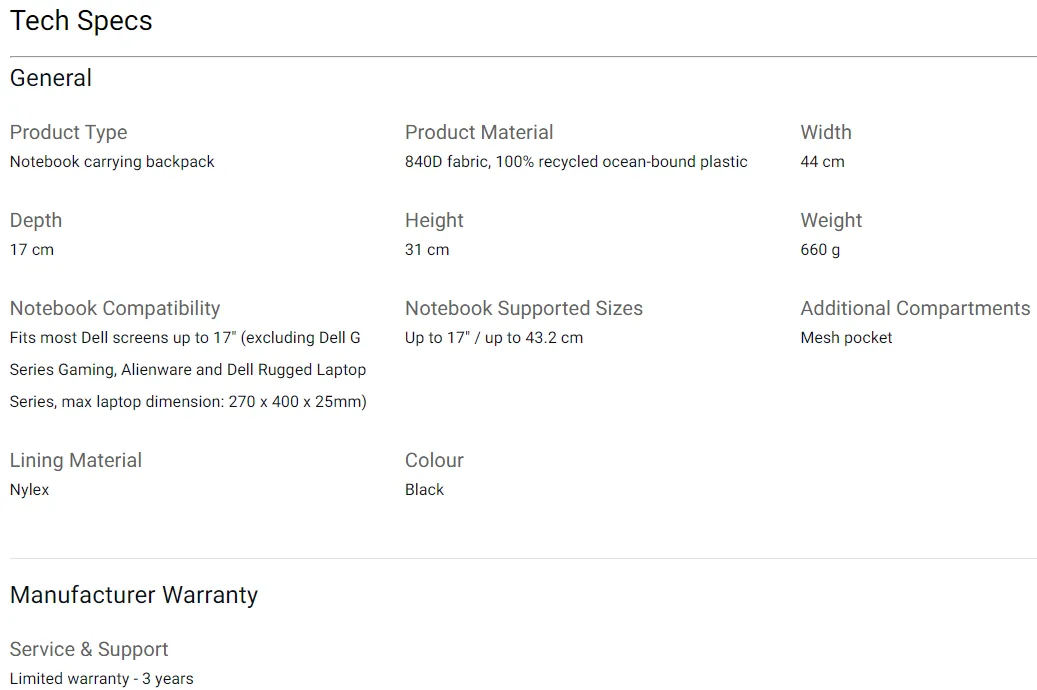Screen dimensions: 1037x690
Task: Click the Notebook Supported Sizes label
Action: coord(524,308)
